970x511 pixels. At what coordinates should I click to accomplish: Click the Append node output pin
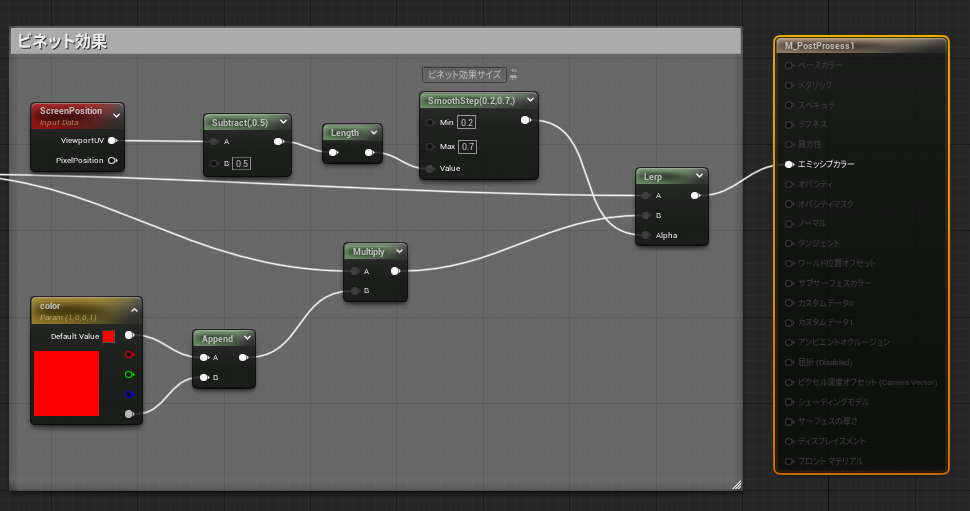point(244,358)
